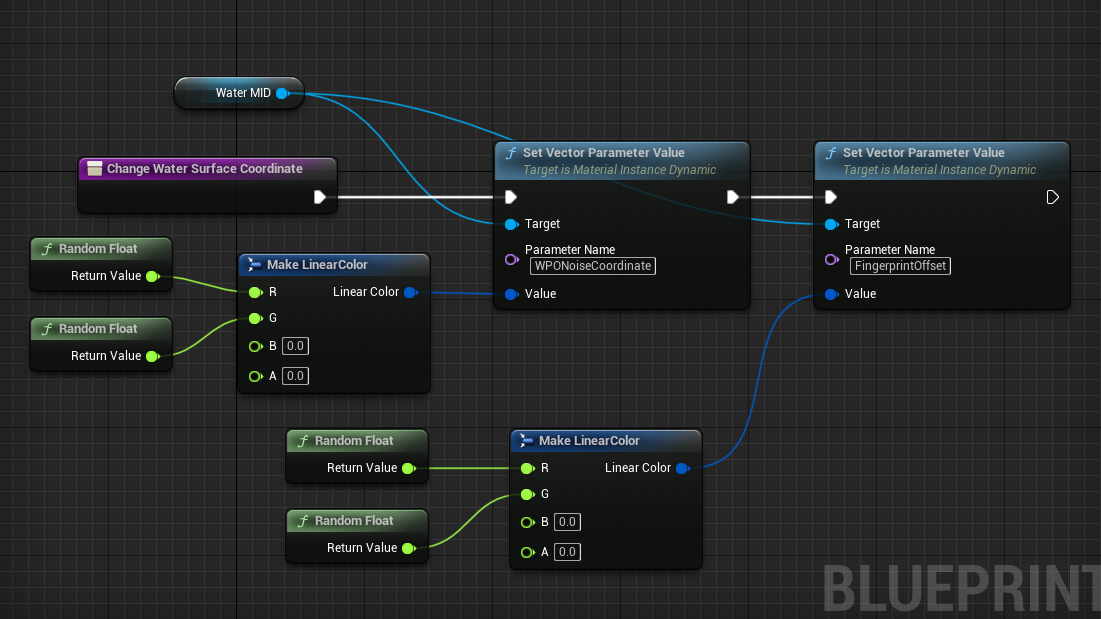Click Target pin on FingerprintOffset Set Vector node
This screenshot has width=1101, height=619.
tap(831, 225)
